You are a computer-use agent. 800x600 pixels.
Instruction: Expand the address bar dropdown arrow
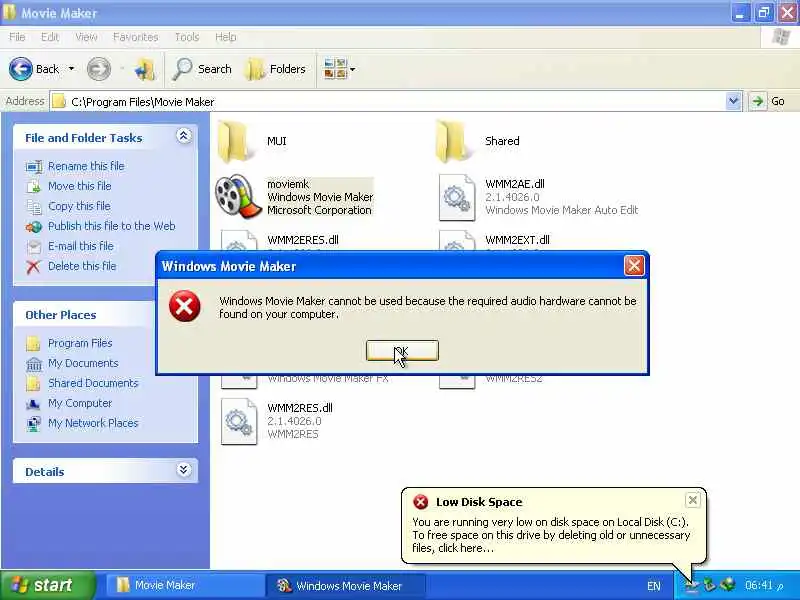(x=733, y=101)
